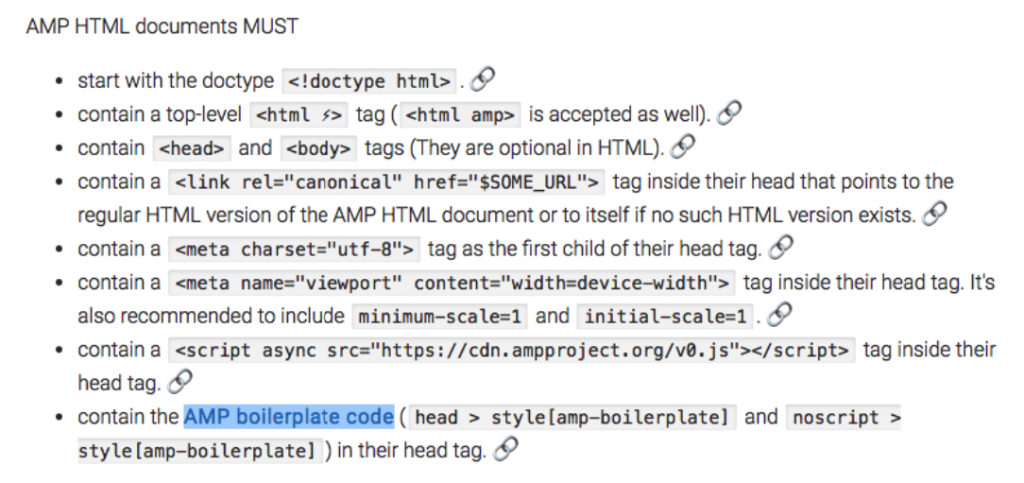Image resolution: width=1024 pixels, height=483 pixels.
Task: Click the meta charset="utf-8" code snippet
Action: click(294, 249)
